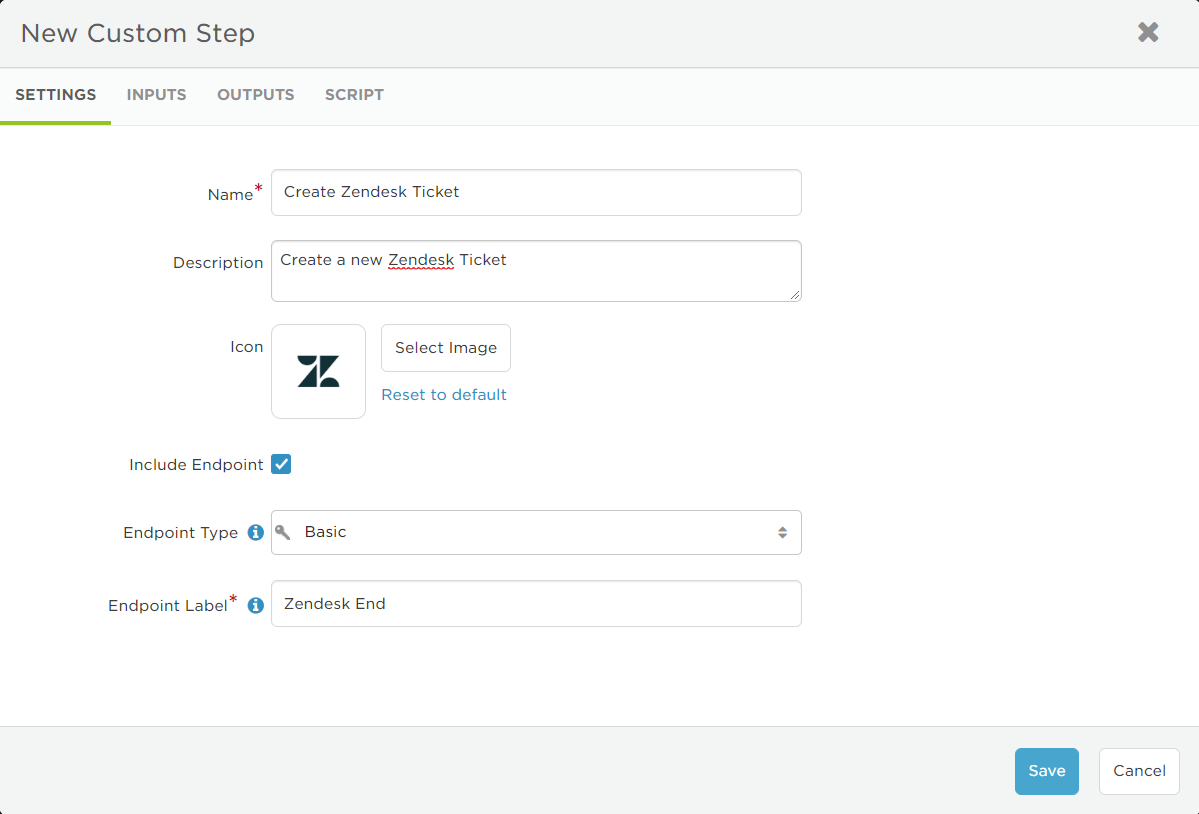Click the Endpoint Type dropdown arrows
1199x814 pixels.
point(782,533)
